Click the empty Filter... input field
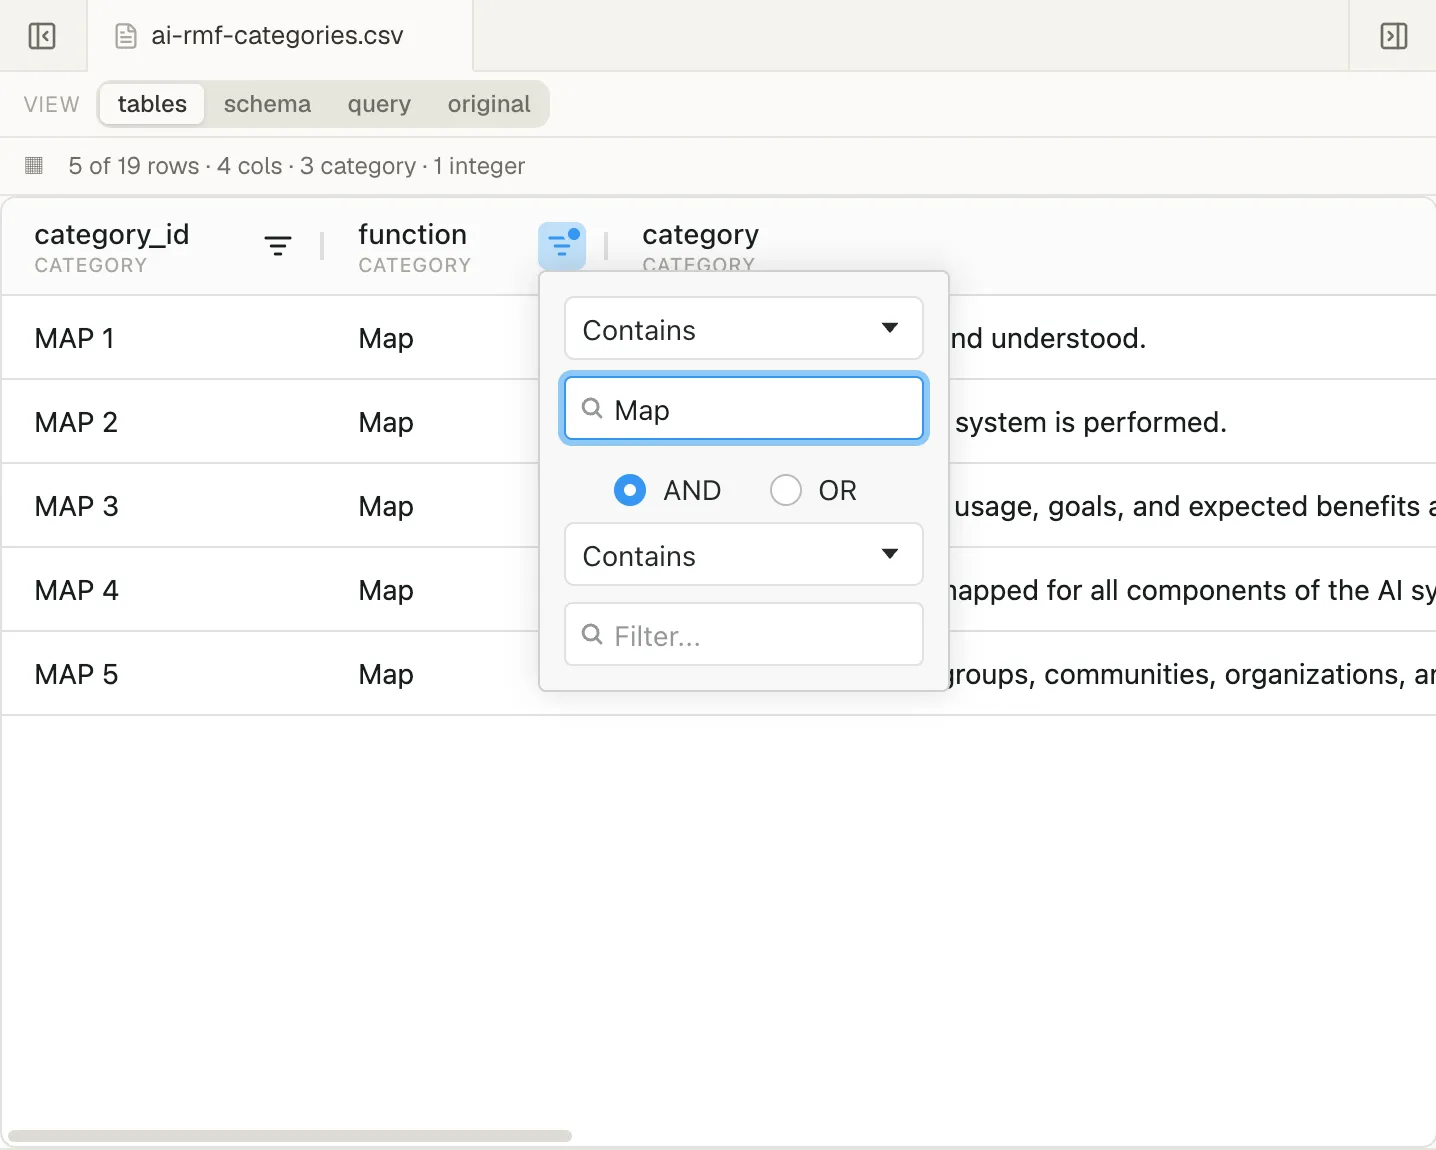 click(x=743, y=635)
